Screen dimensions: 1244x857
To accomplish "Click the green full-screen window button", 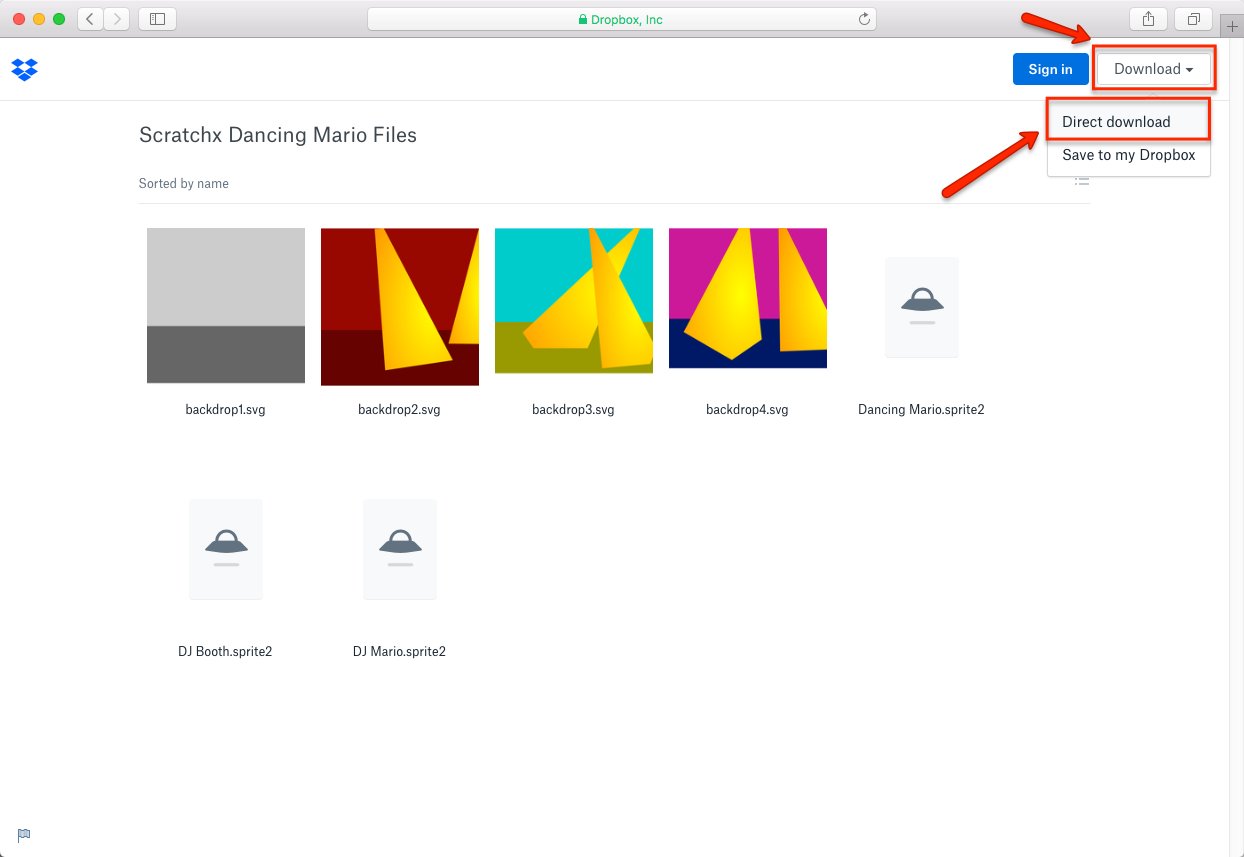I will [59, 19].
